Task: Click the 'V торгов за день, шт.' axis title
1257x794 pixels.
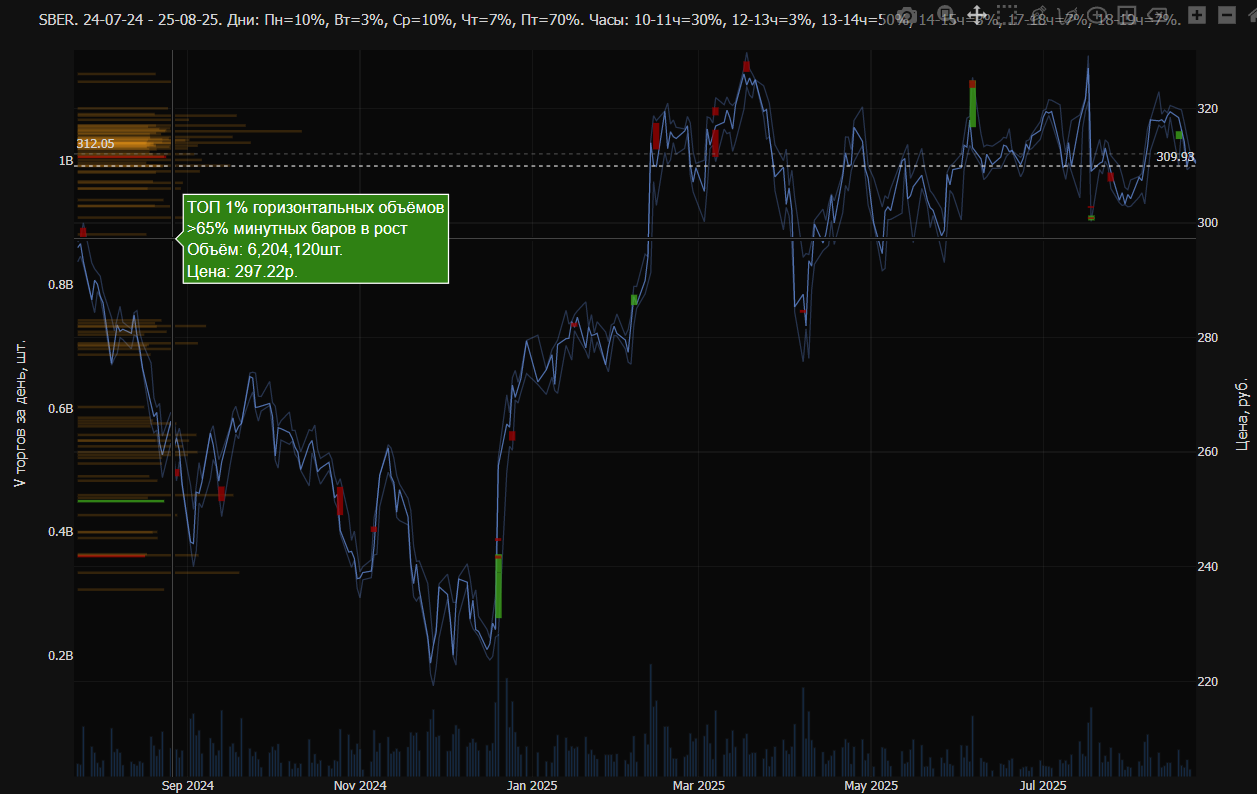Action: [x=19, y=414]
